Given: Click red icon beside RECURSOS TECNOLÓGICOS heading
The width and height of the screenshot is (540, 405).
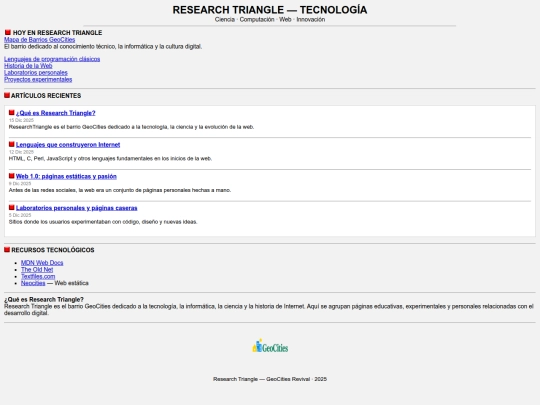Looking at the screenshot, I should tap(7, 249).
